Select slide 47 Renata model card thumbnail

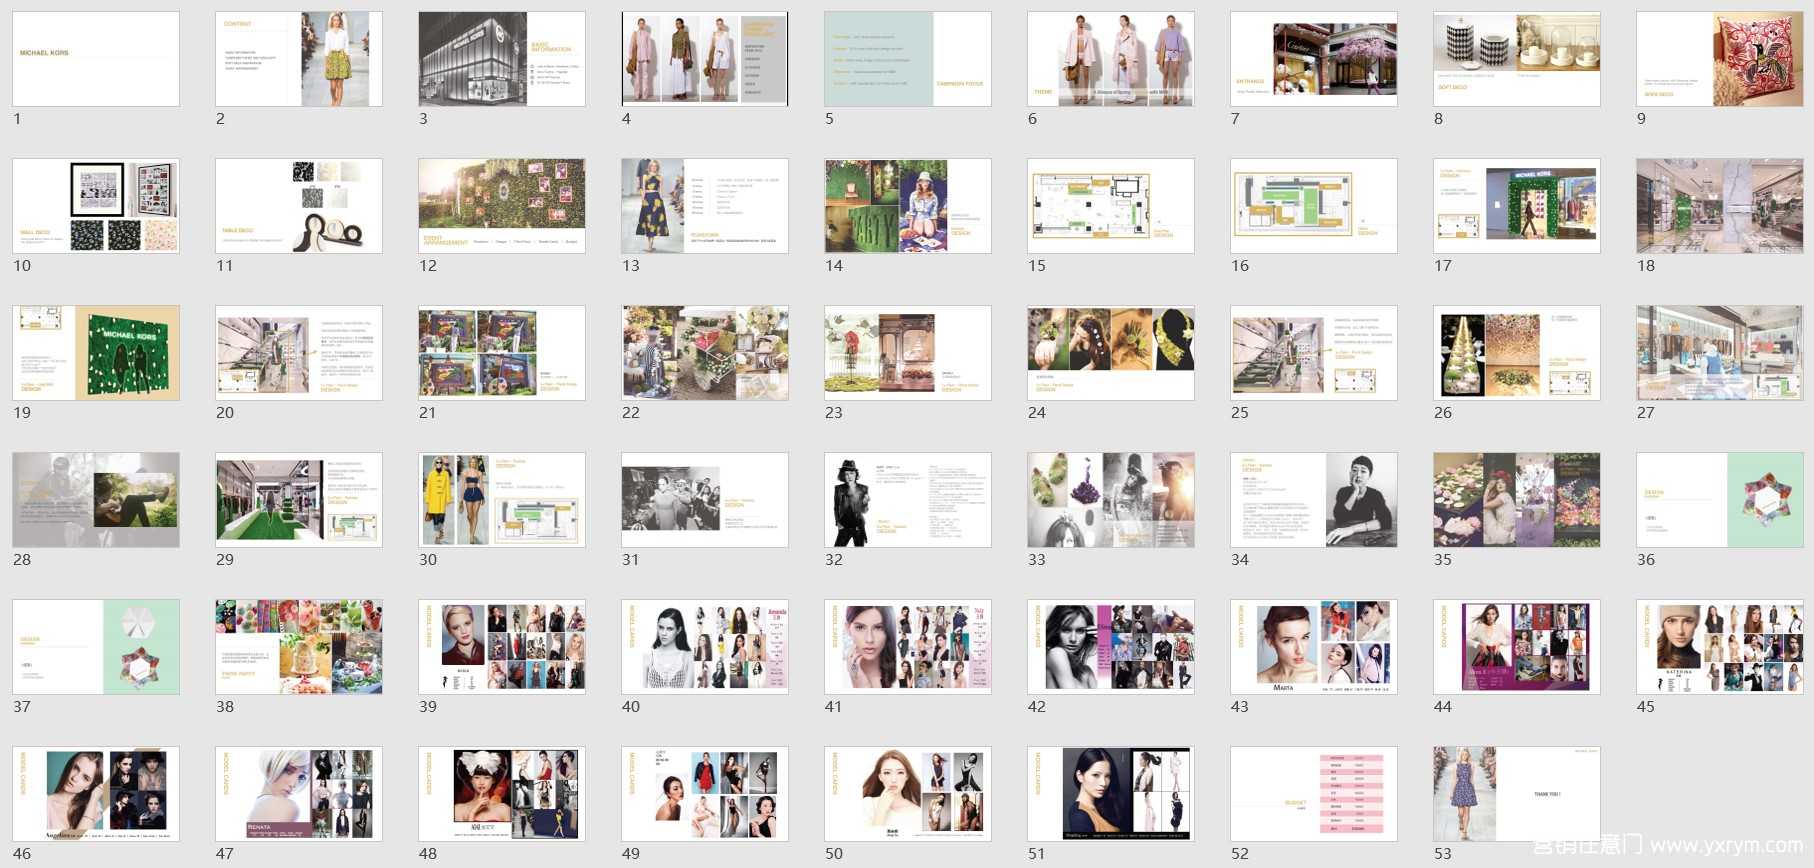click(299, 794)
